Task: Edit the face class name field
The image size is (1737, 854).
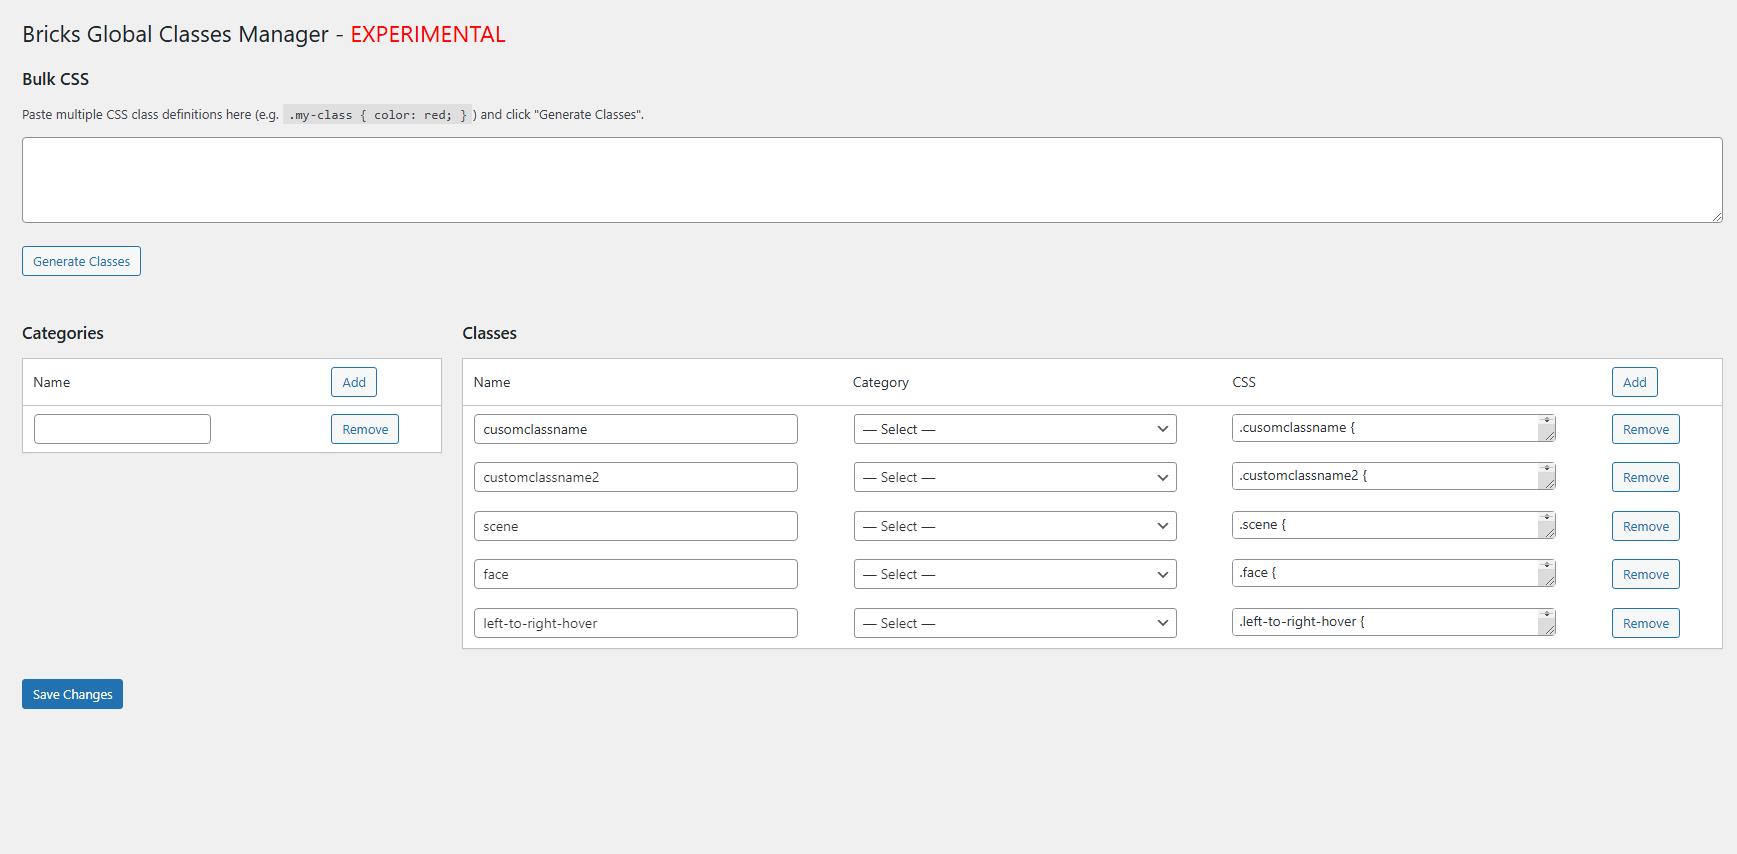Action: (x=635, y=574)
